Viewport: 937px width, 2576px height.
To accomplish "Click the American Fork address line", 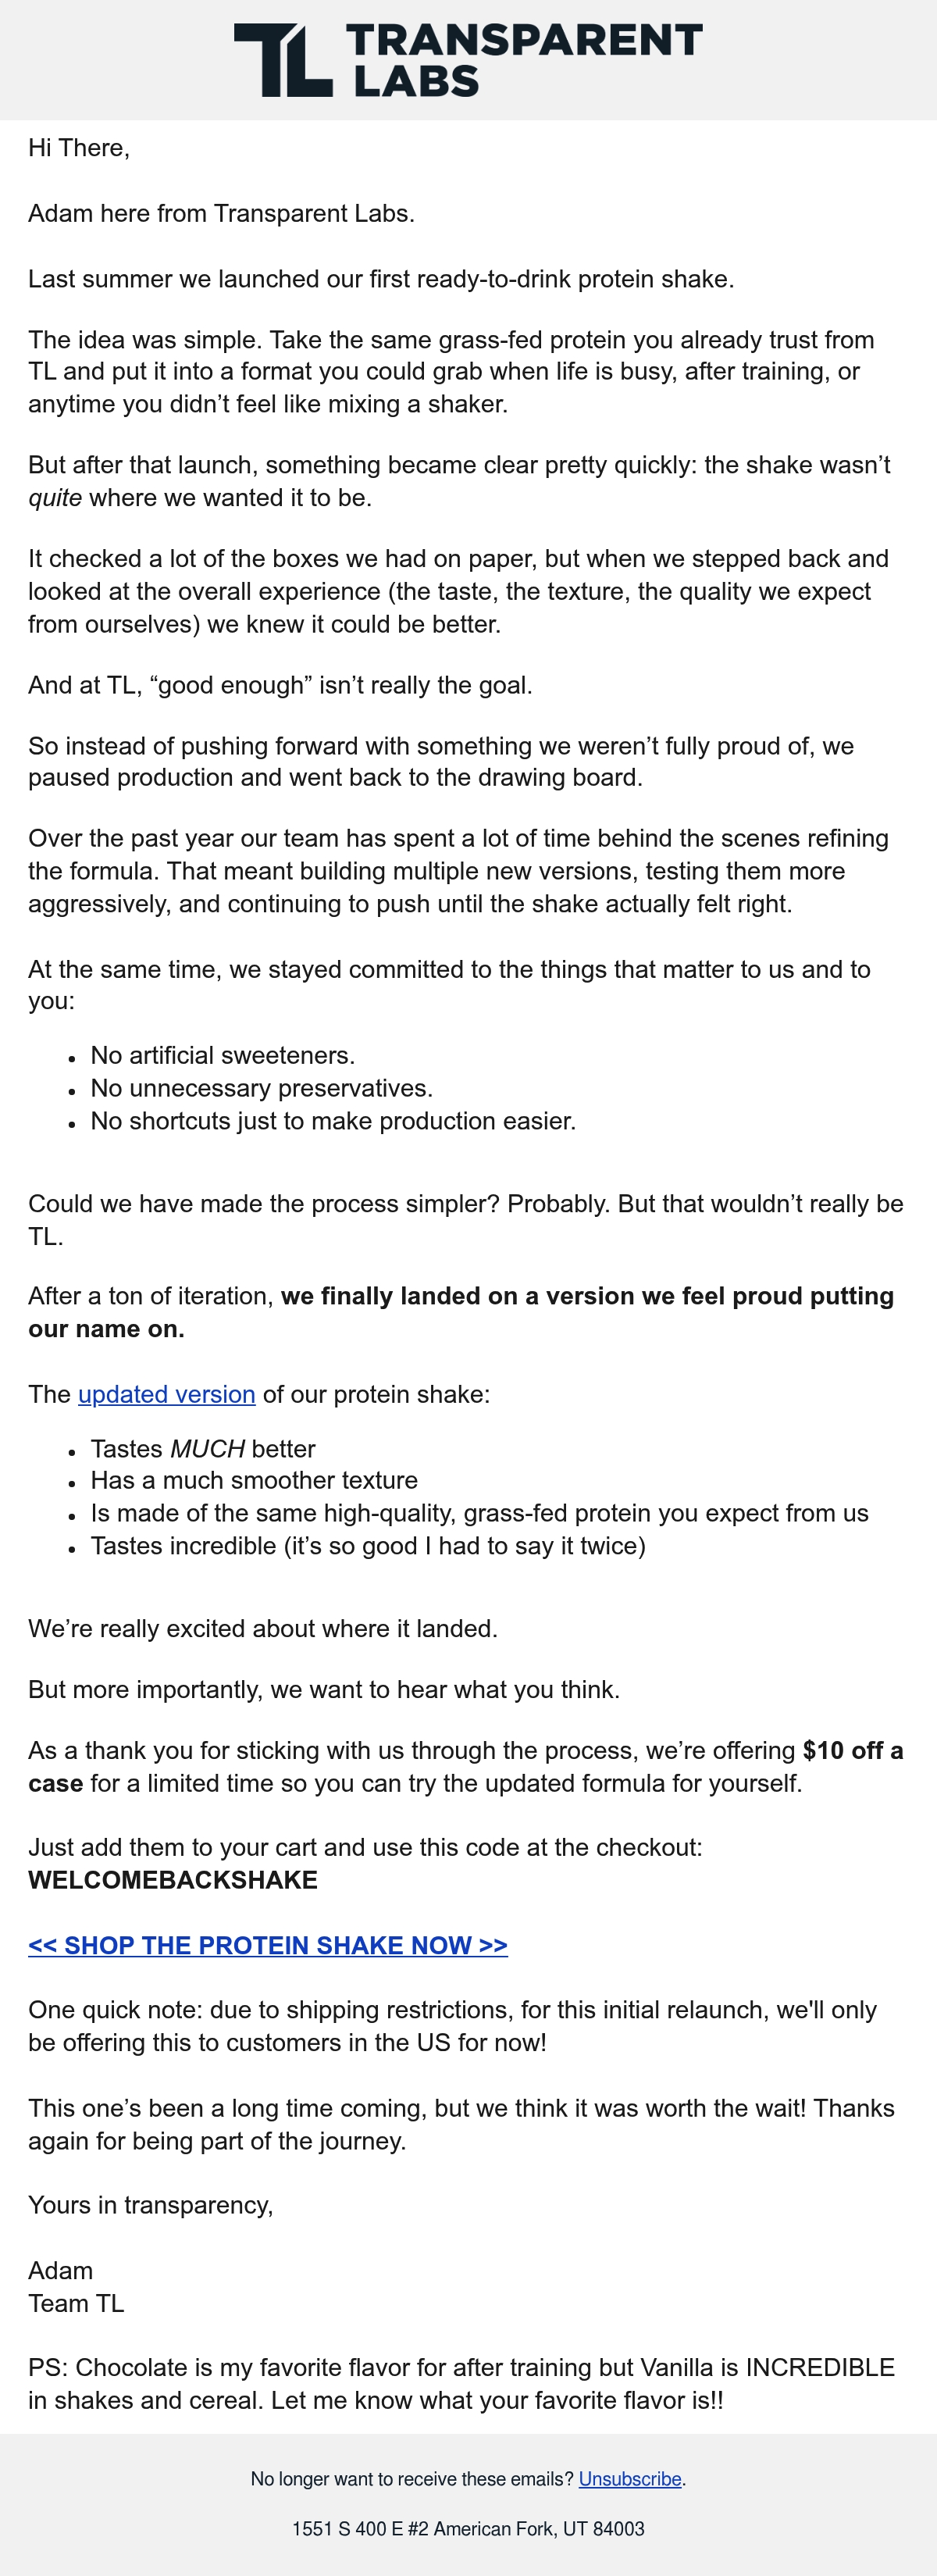I will pos(468,2529).
